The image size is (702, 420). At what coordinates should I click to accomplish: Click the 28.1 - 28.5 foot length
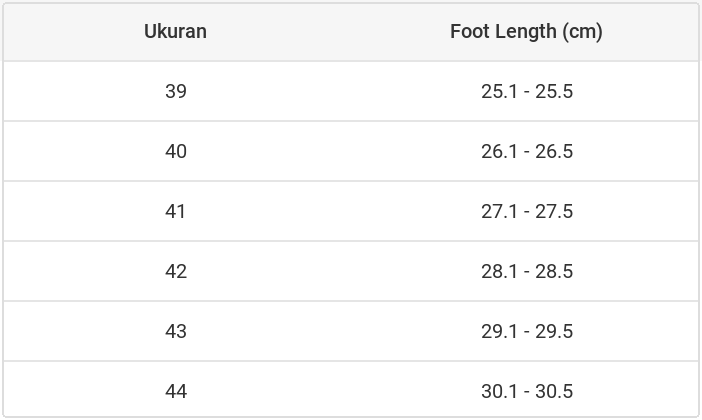526,271
